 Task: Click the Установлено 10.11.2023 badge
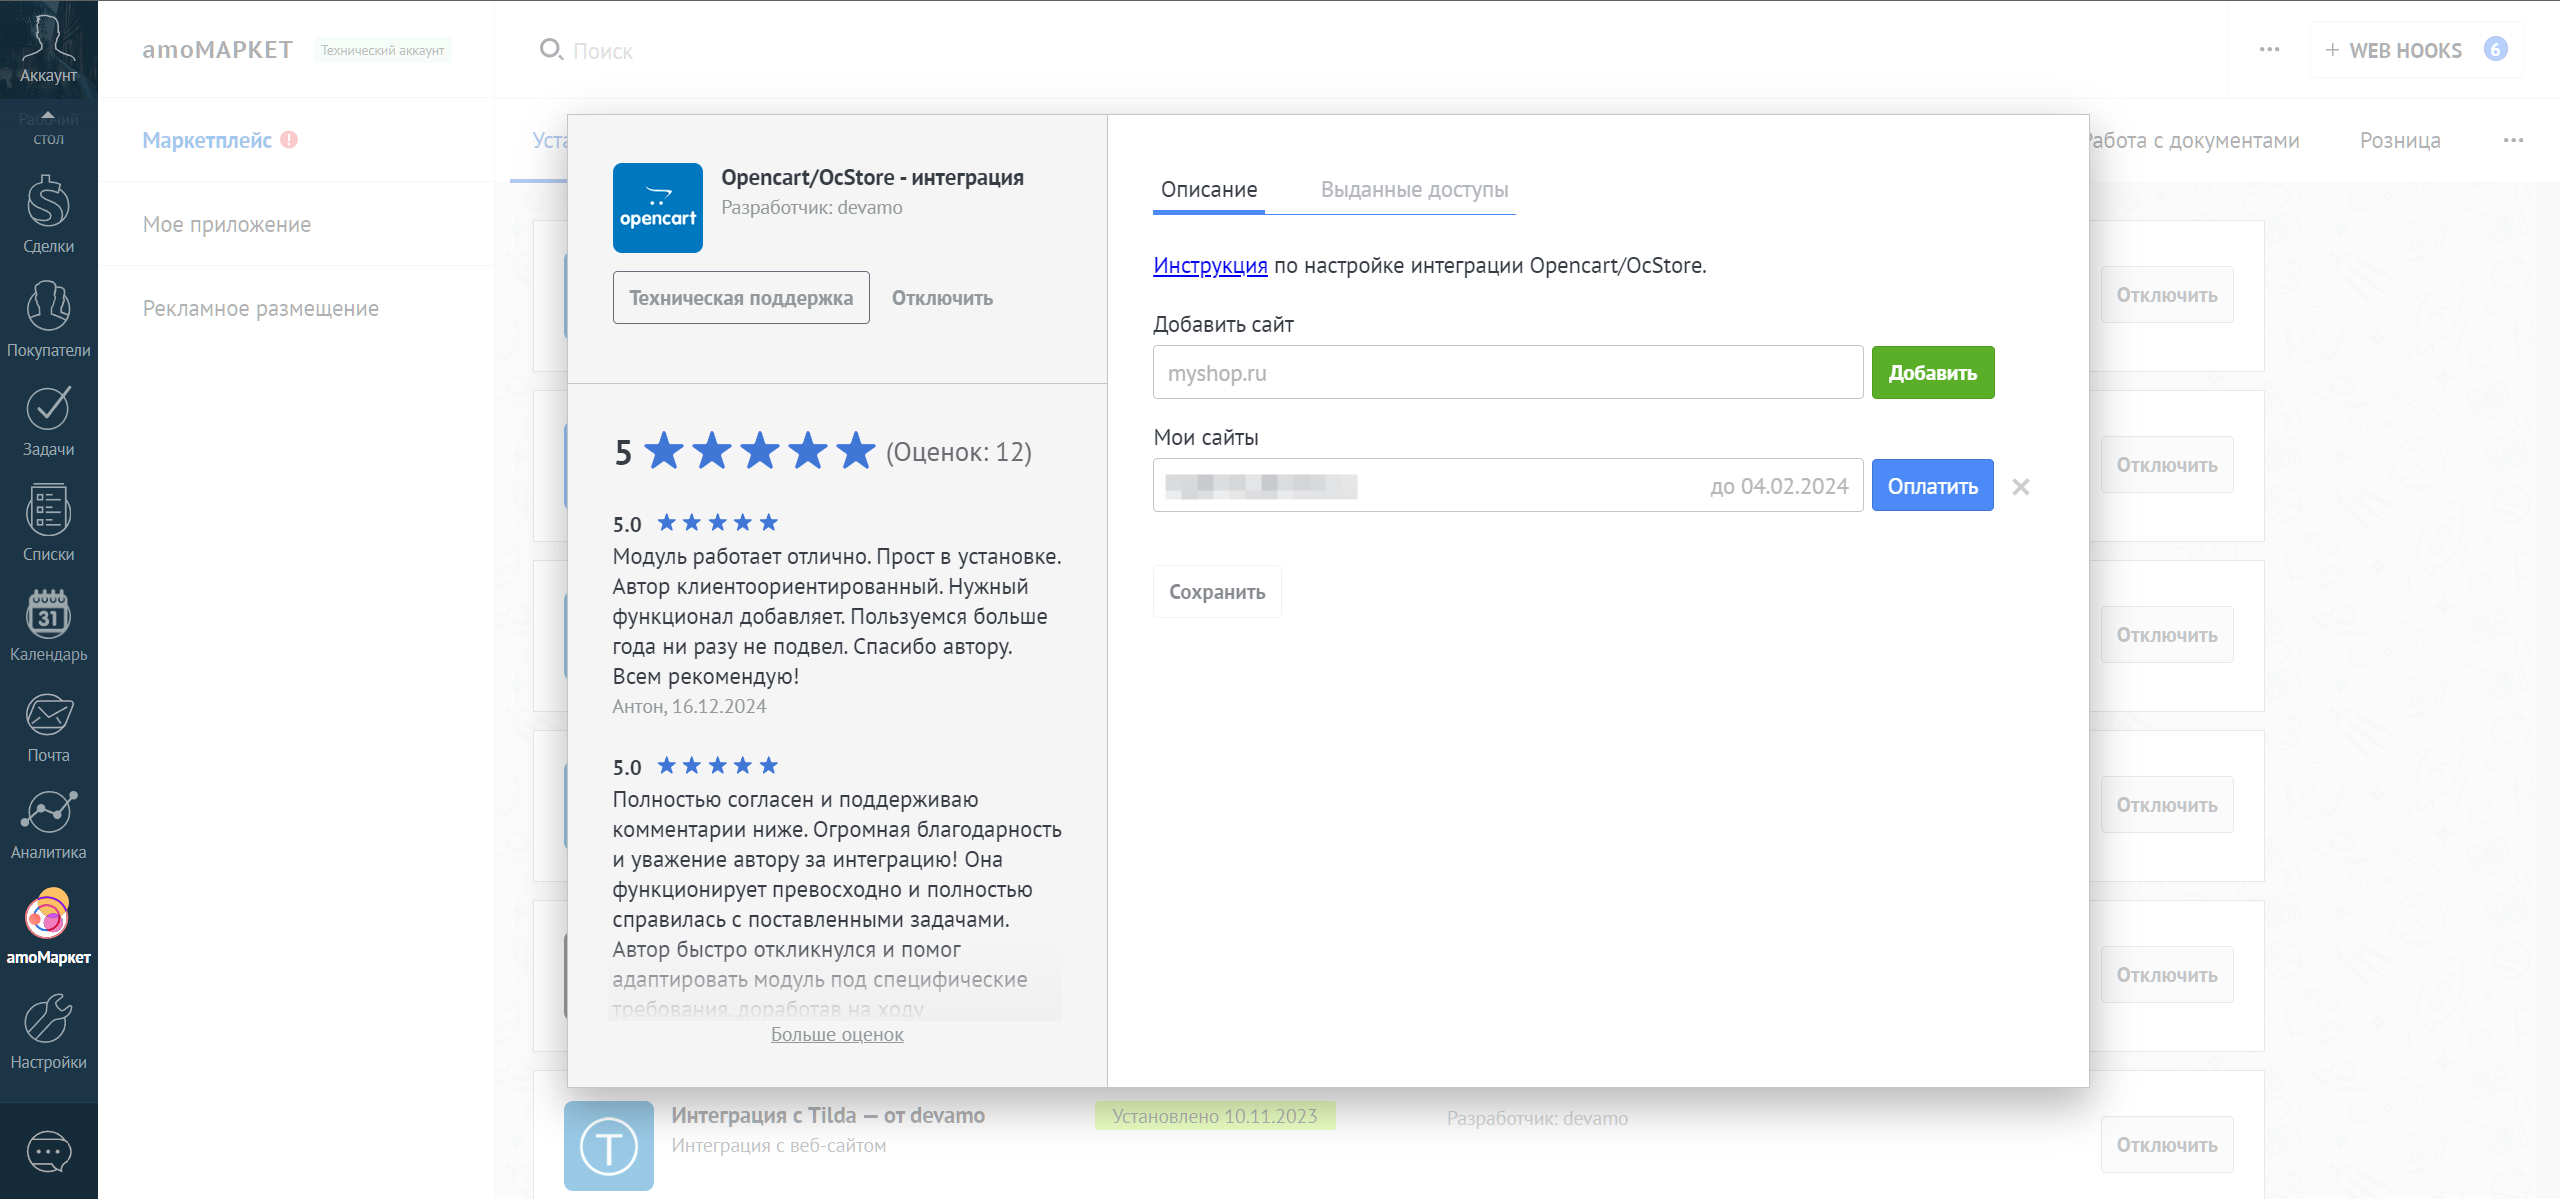coord(1214,1116)
